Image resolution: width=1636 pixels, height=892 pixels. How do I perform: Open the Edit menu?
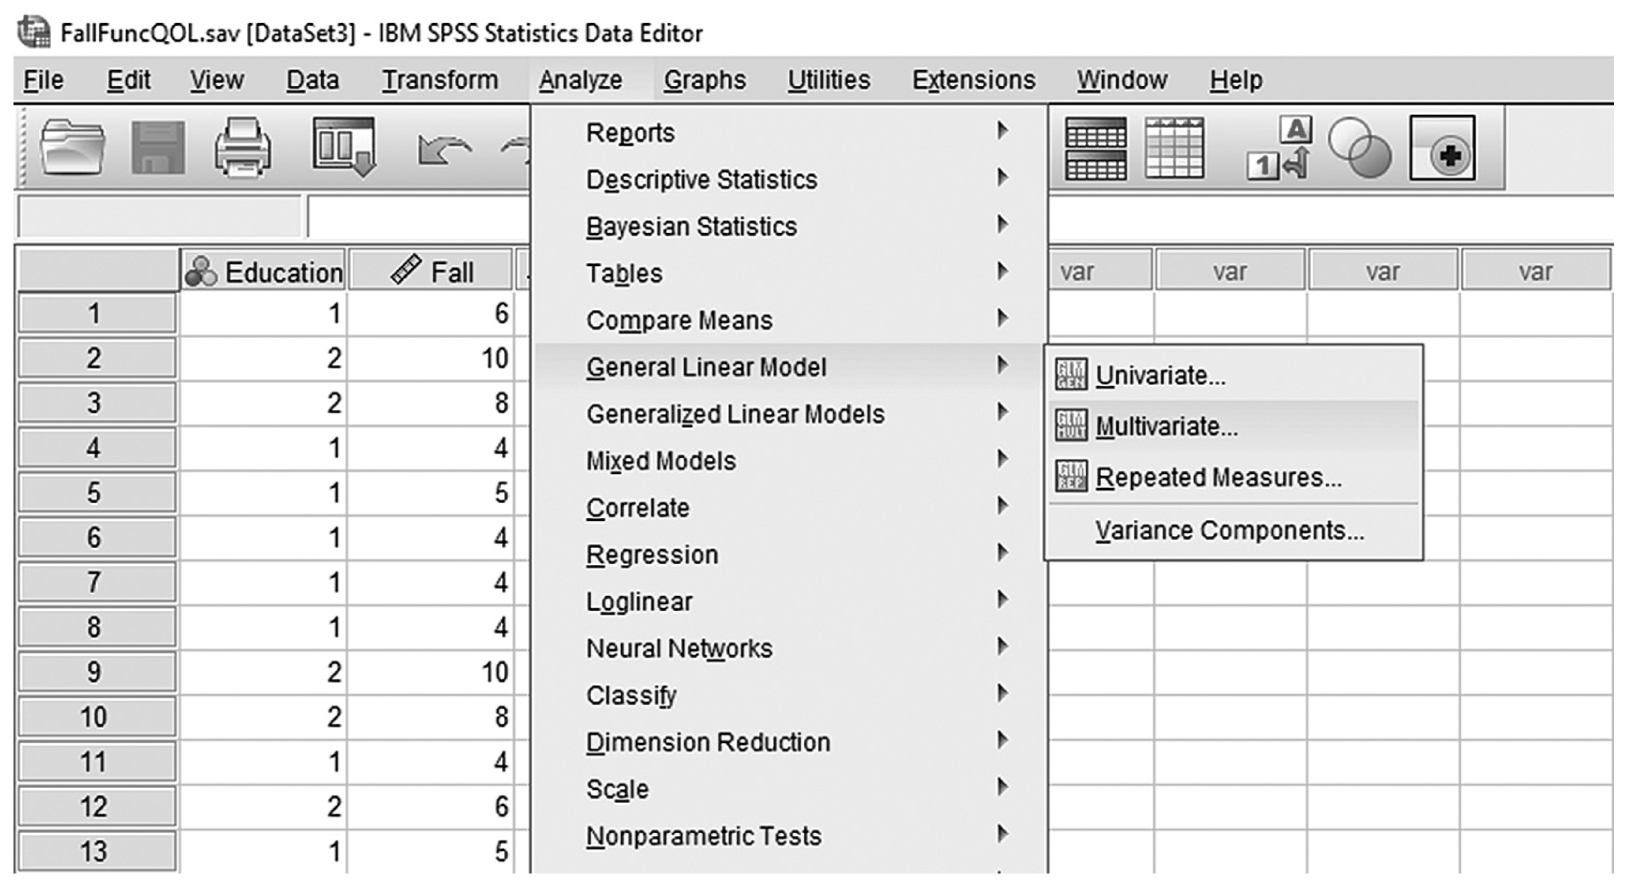point(129,80)
